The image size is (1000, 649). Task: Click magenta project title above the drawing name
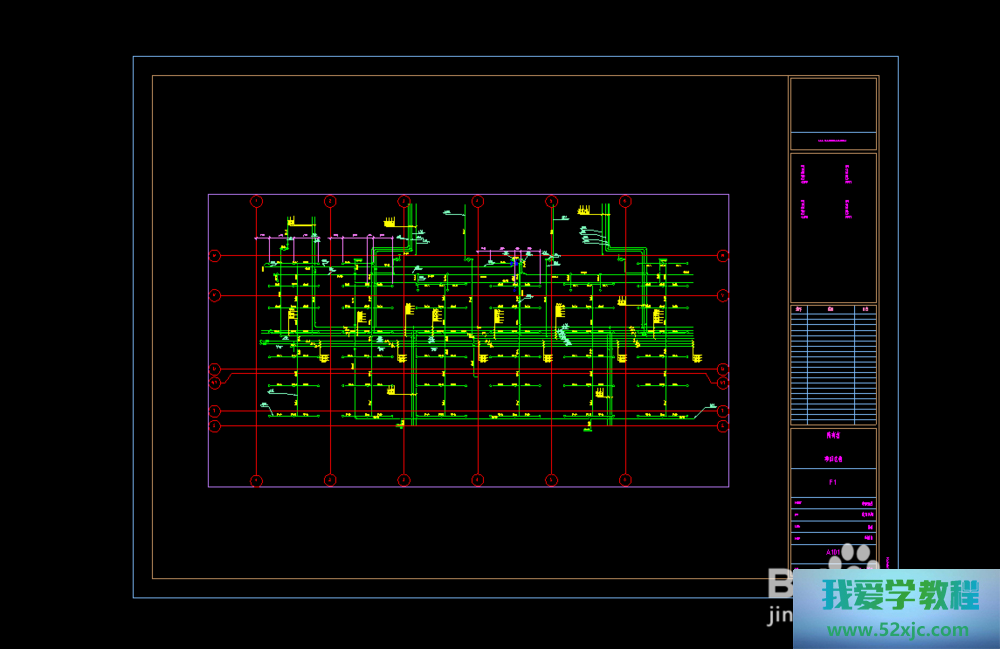833,436
